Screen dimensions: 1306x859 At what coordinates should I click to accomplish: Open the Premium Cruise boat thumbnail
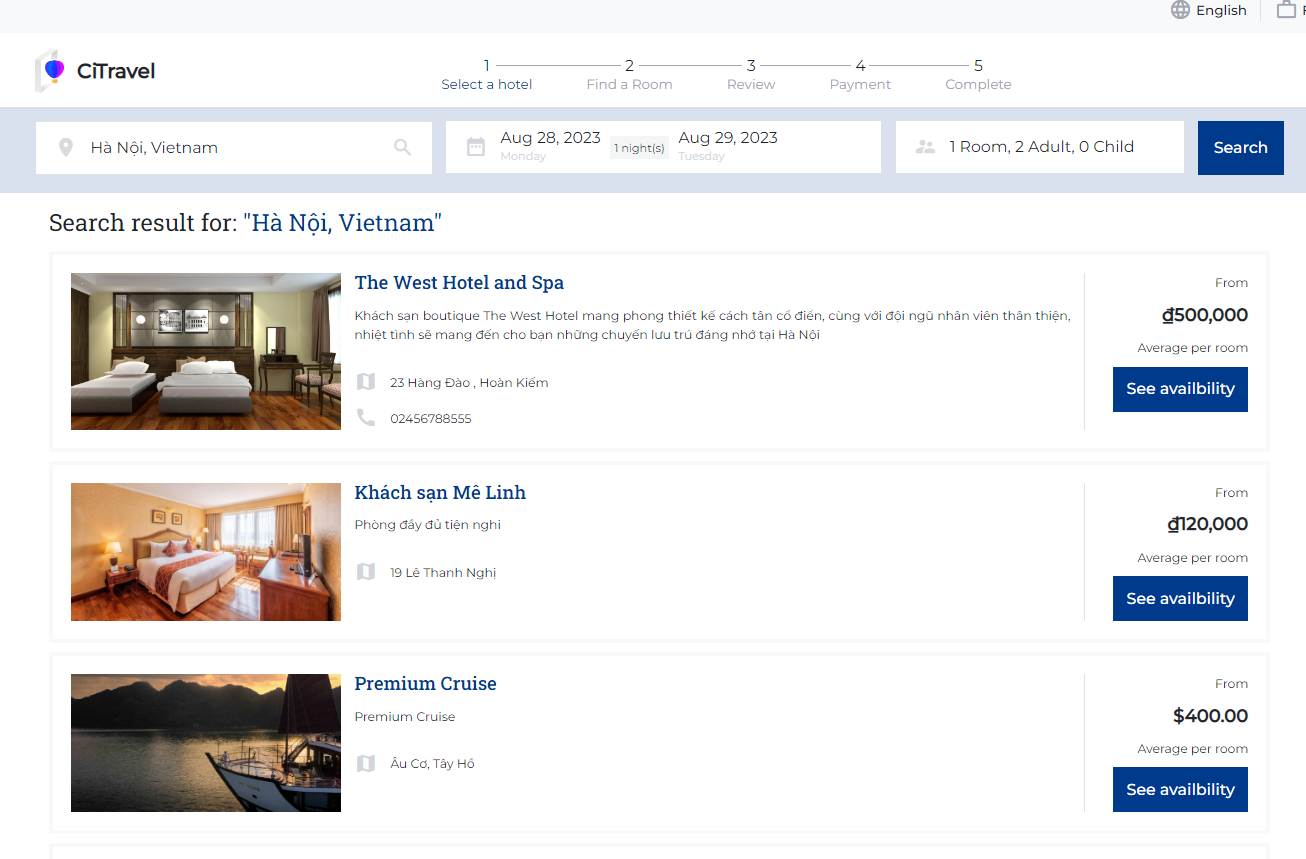(x=206, y=743)
